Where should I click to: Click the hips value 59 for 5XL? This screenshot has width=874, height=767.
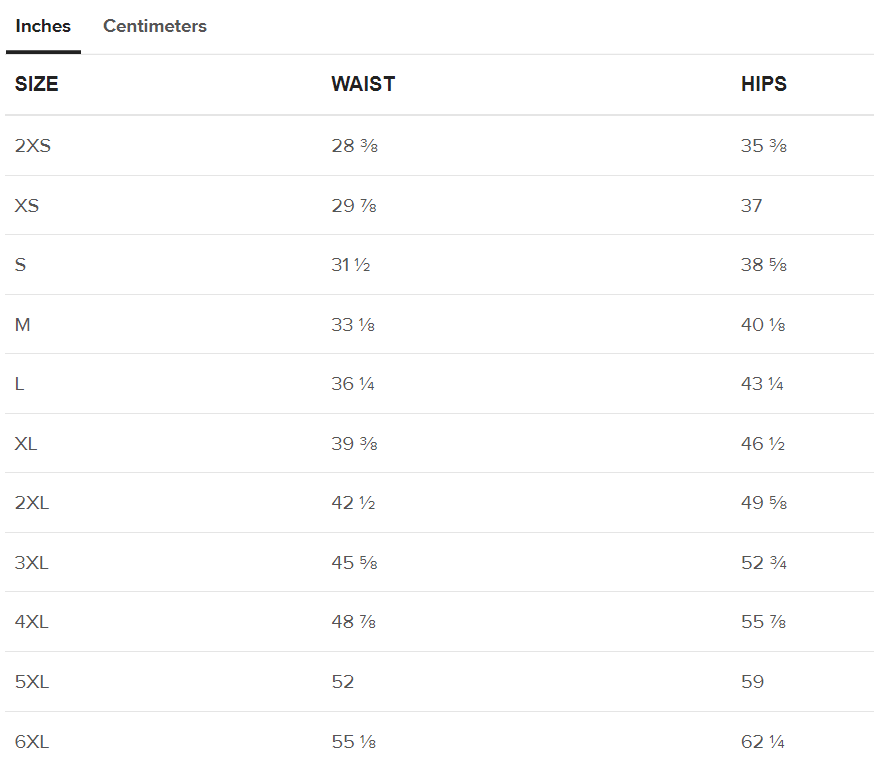(x=753, y=682)
